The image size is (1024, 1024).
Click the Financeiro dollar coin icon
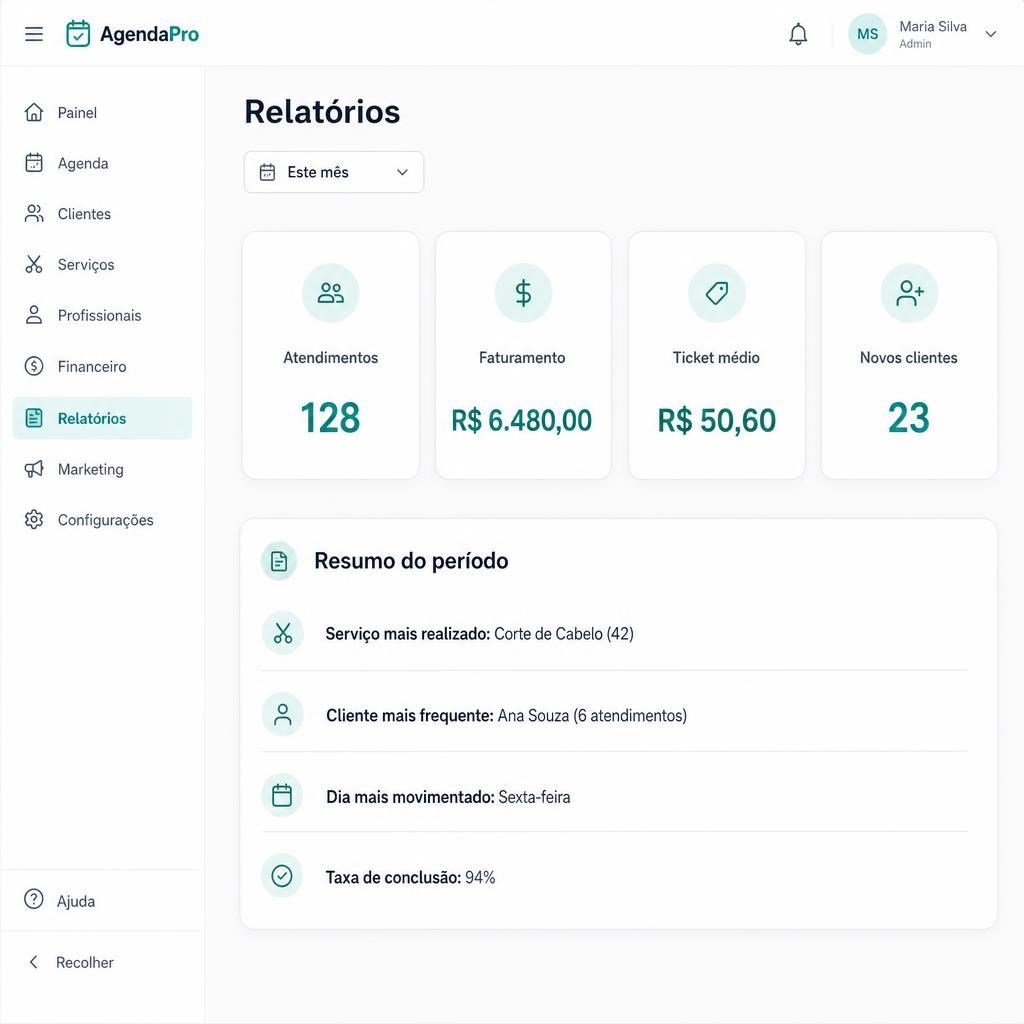pyautogui.click(x=34, y=366)
